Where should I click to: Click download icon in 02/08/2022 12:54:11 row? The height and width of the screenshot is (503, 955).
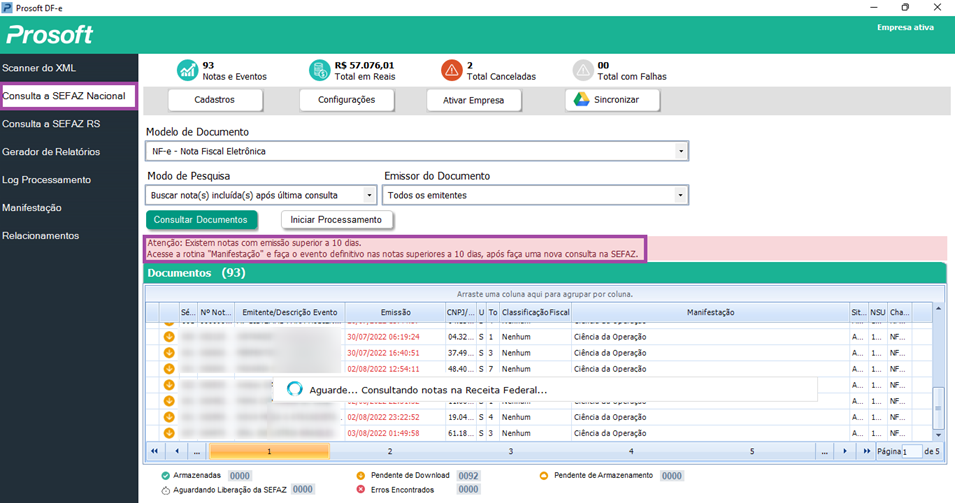(169, 368)
